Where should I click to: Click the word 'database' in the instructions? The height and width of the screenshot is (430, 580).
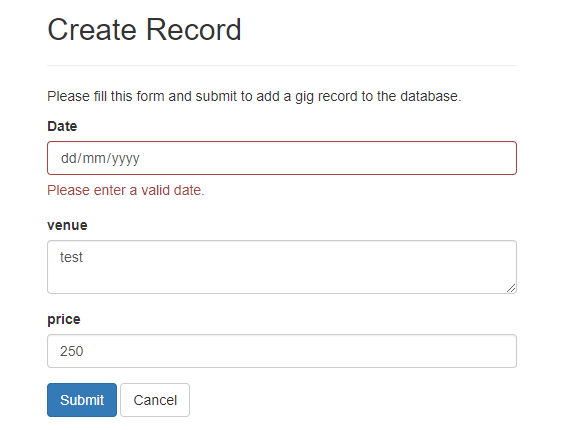click(429, 96)
